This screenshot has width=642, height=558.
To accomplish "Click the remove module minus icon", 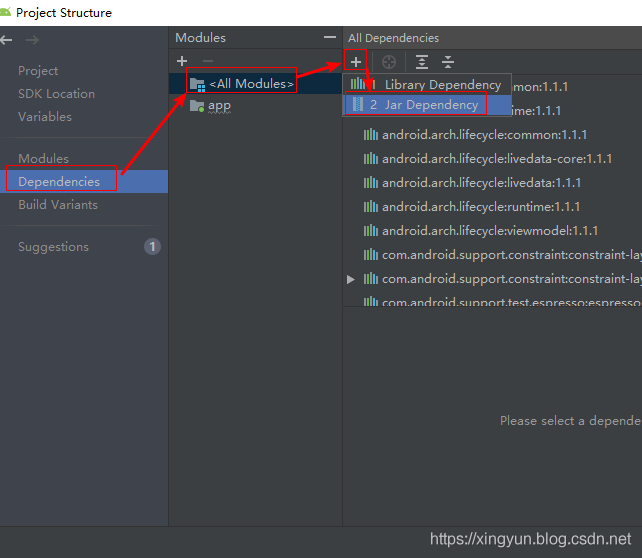I will click(x=208, y=62).
